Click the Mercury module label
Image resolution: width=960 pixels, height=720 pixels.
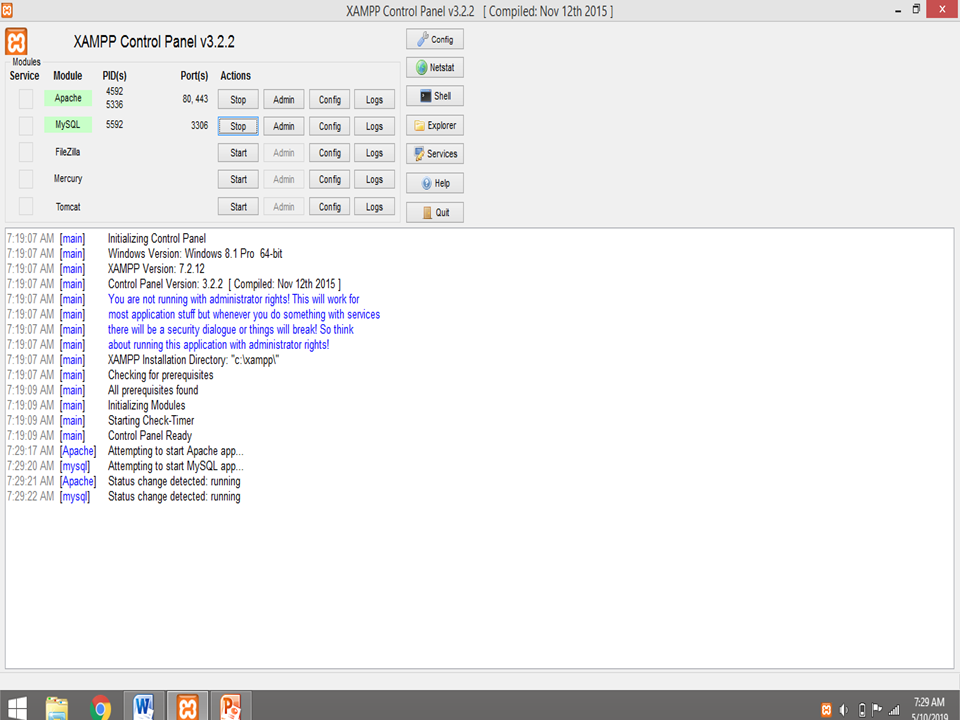68,179
